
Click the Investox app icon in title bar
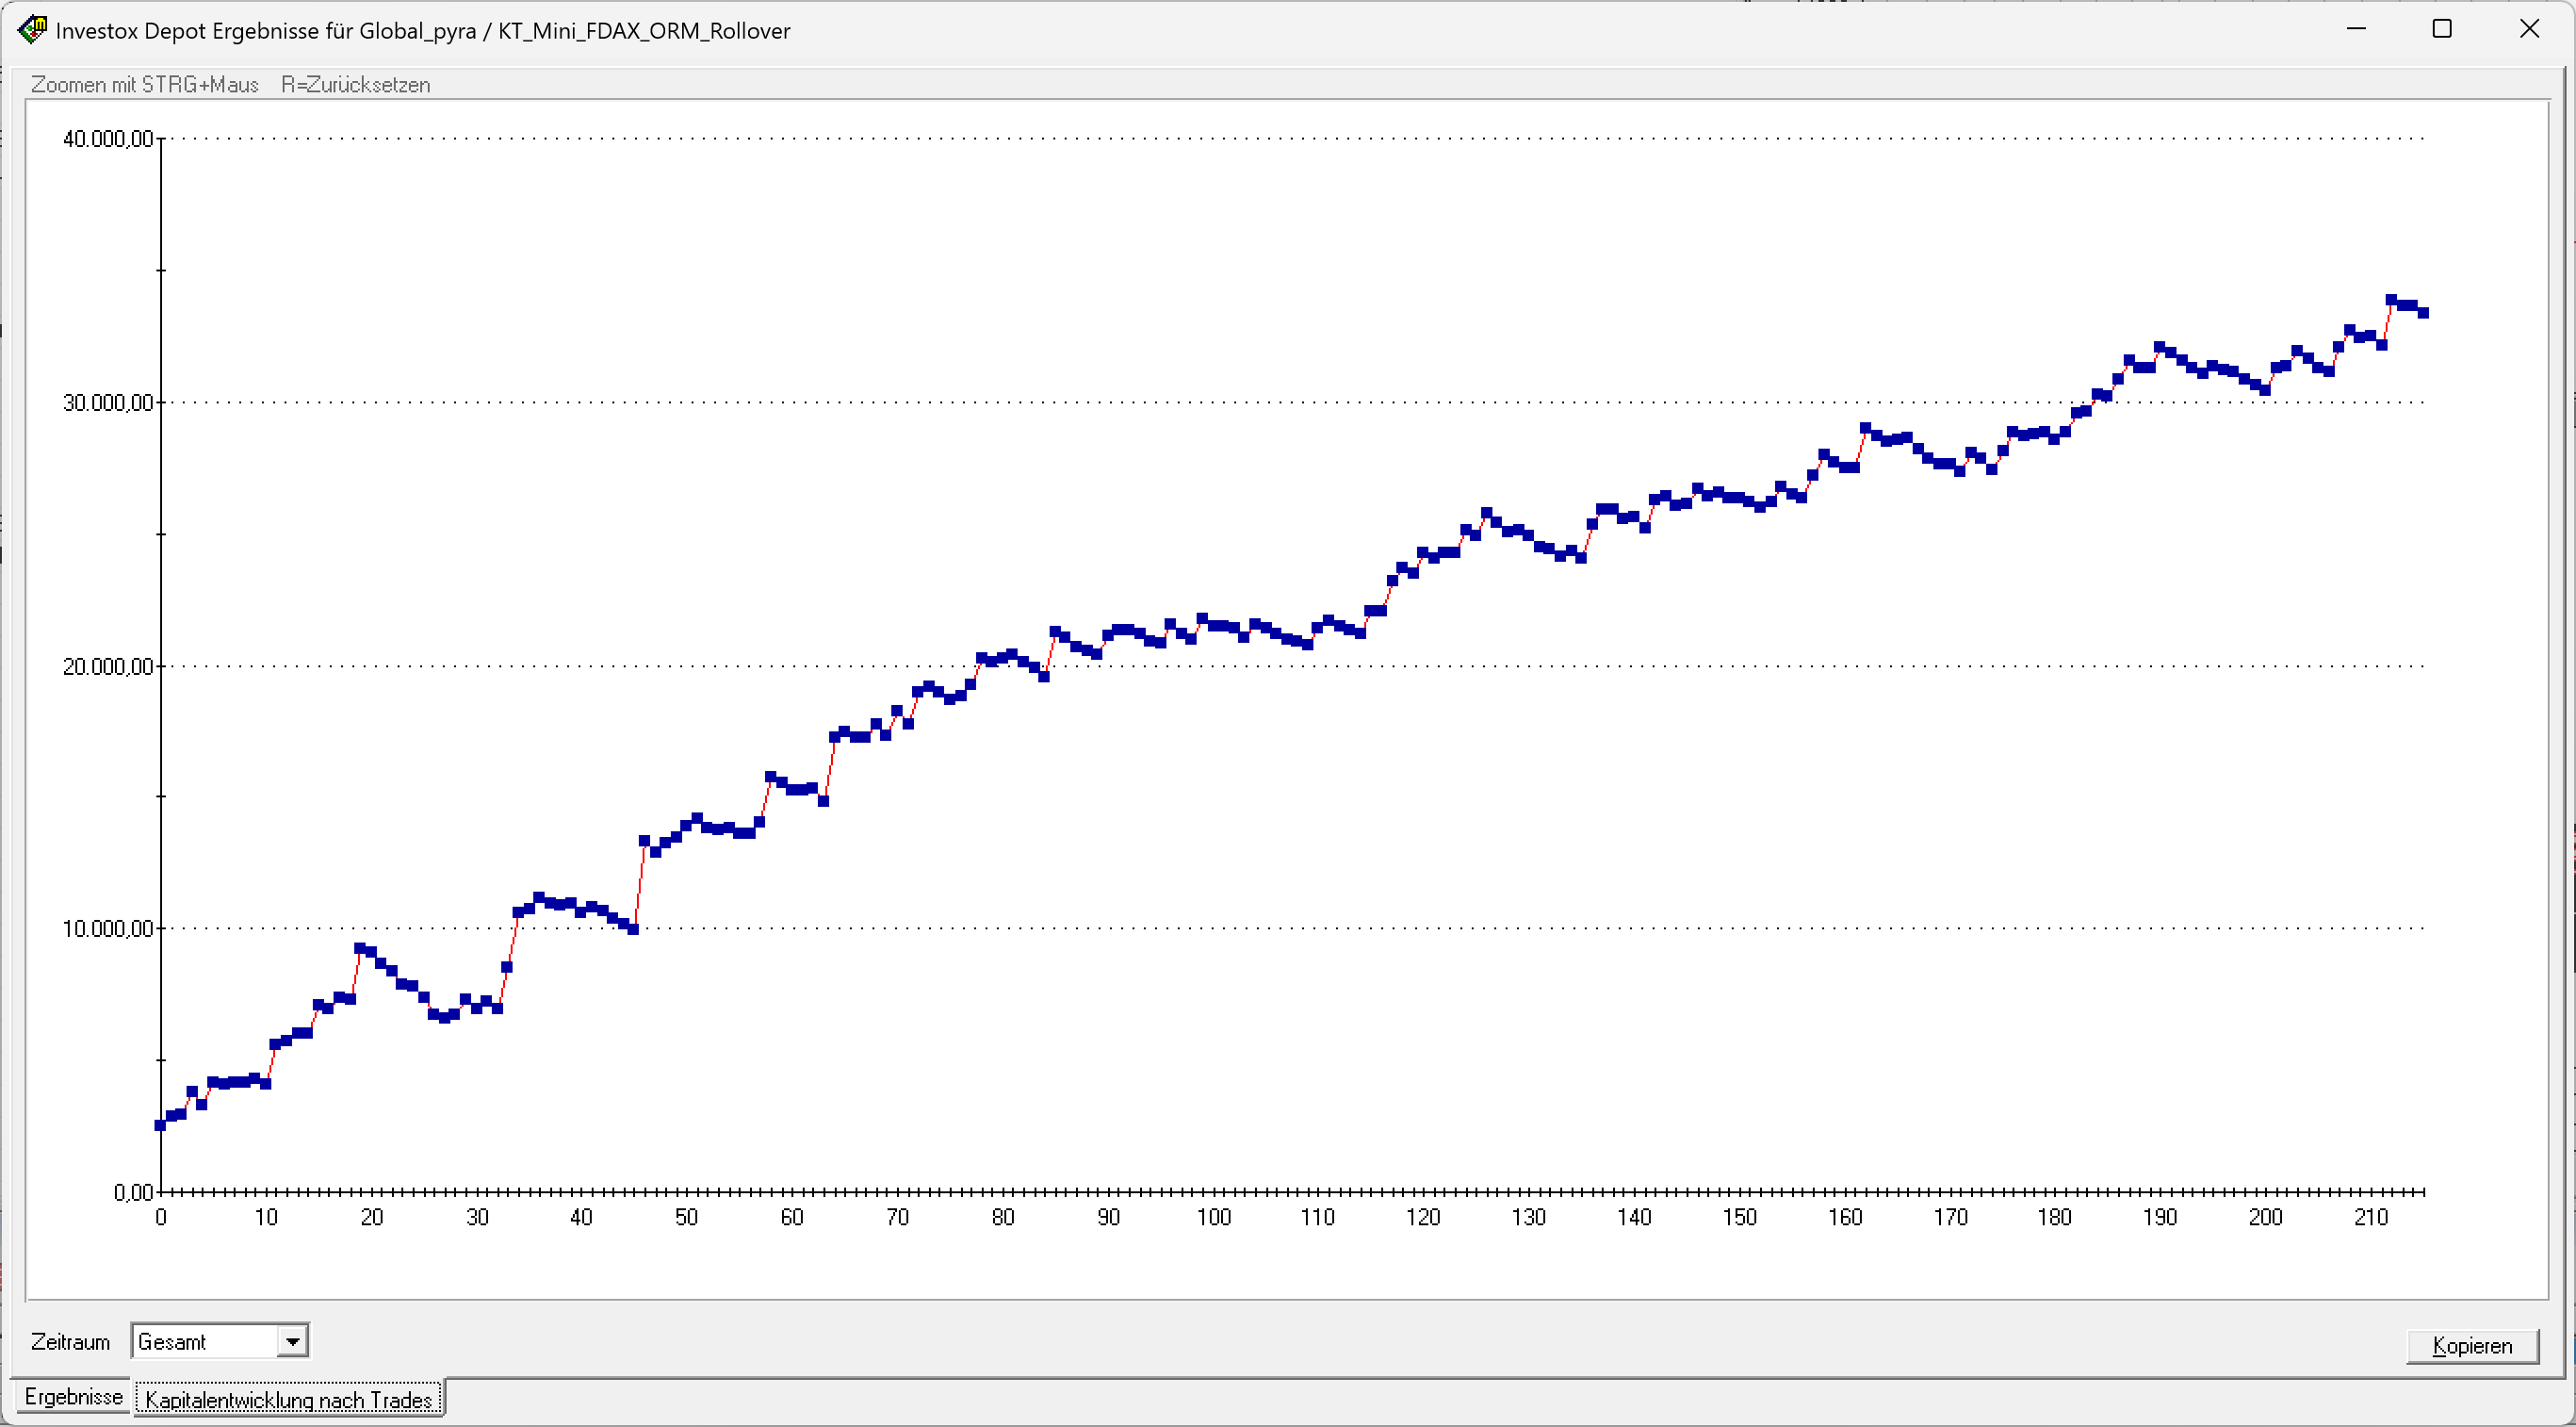coord(32,29)
